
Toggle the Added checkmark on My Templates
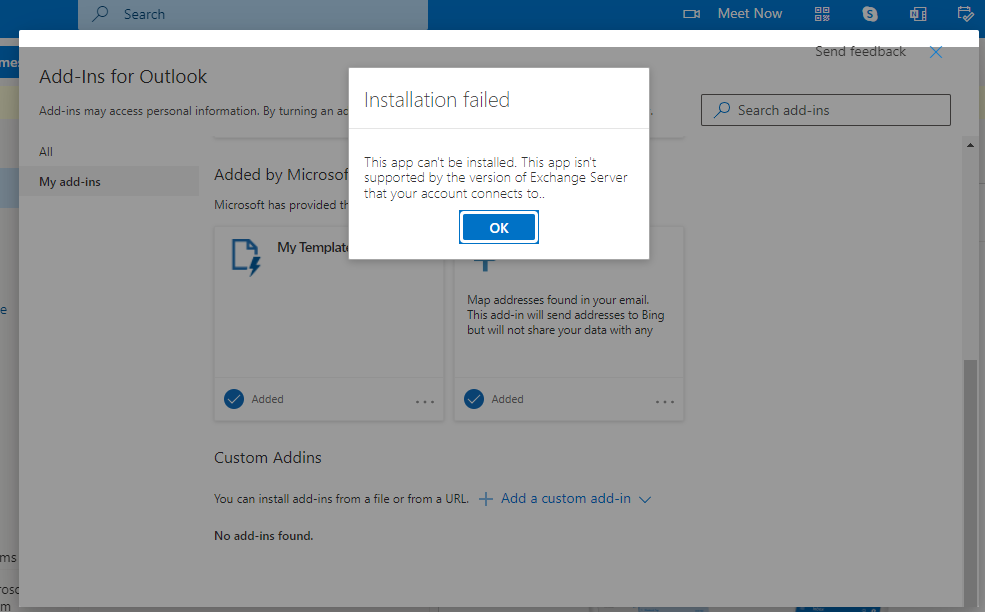pos(232,399)
